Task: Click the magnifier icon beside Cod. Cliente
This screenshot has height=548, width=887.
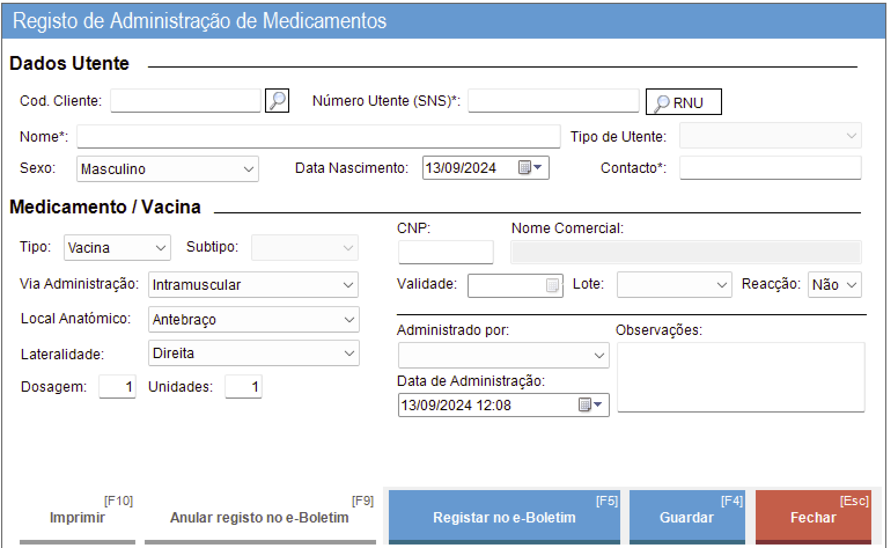Action: (277, 101)
